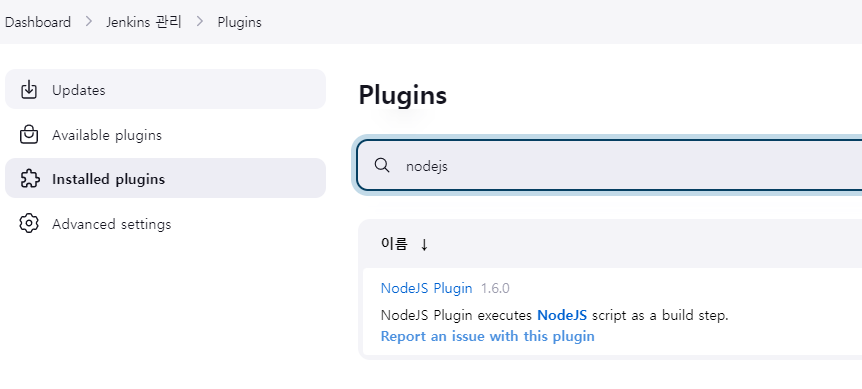Select Installed plugins in the sidebar
The image size is (862, 389).
pyautogui.click(x=165, y=178)
